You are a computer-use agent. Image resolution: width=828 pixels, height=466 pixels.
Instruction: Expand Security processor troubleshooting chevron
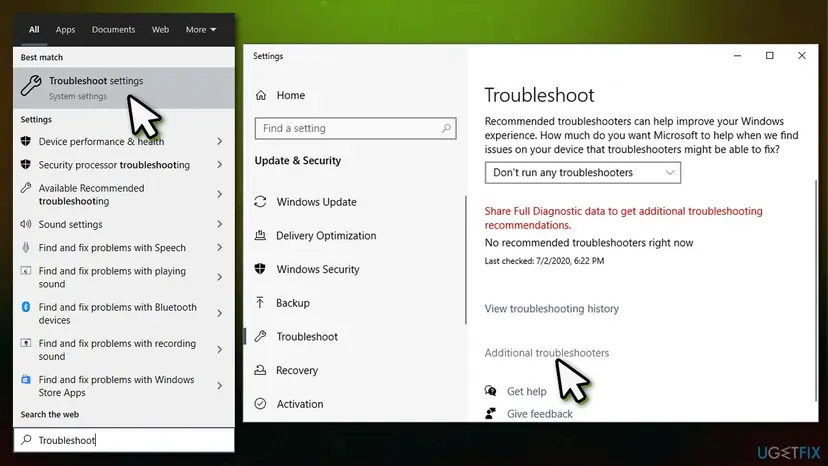coord(220,164)
